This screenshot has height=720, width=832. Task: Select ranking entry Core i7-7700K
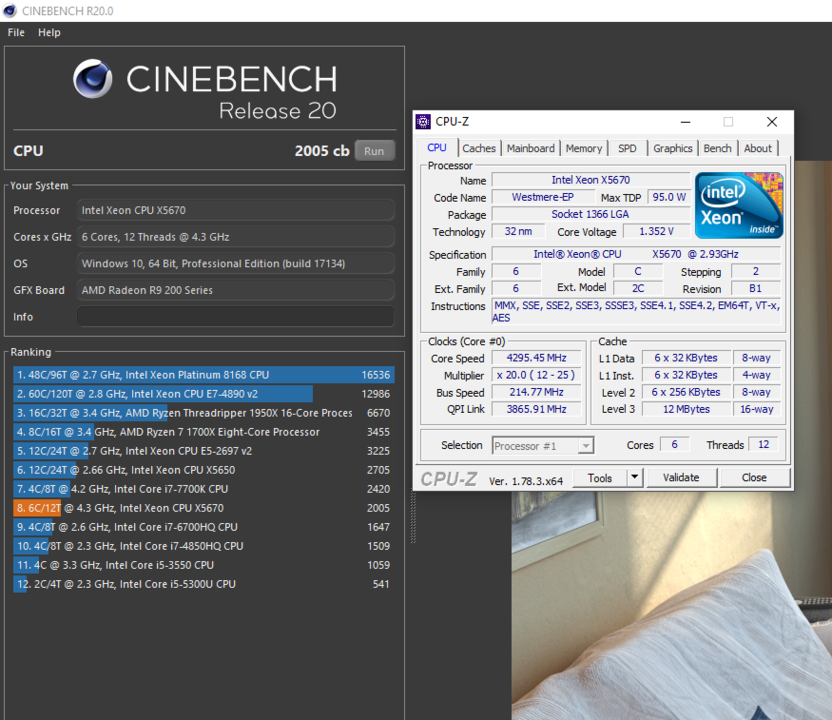204,489
